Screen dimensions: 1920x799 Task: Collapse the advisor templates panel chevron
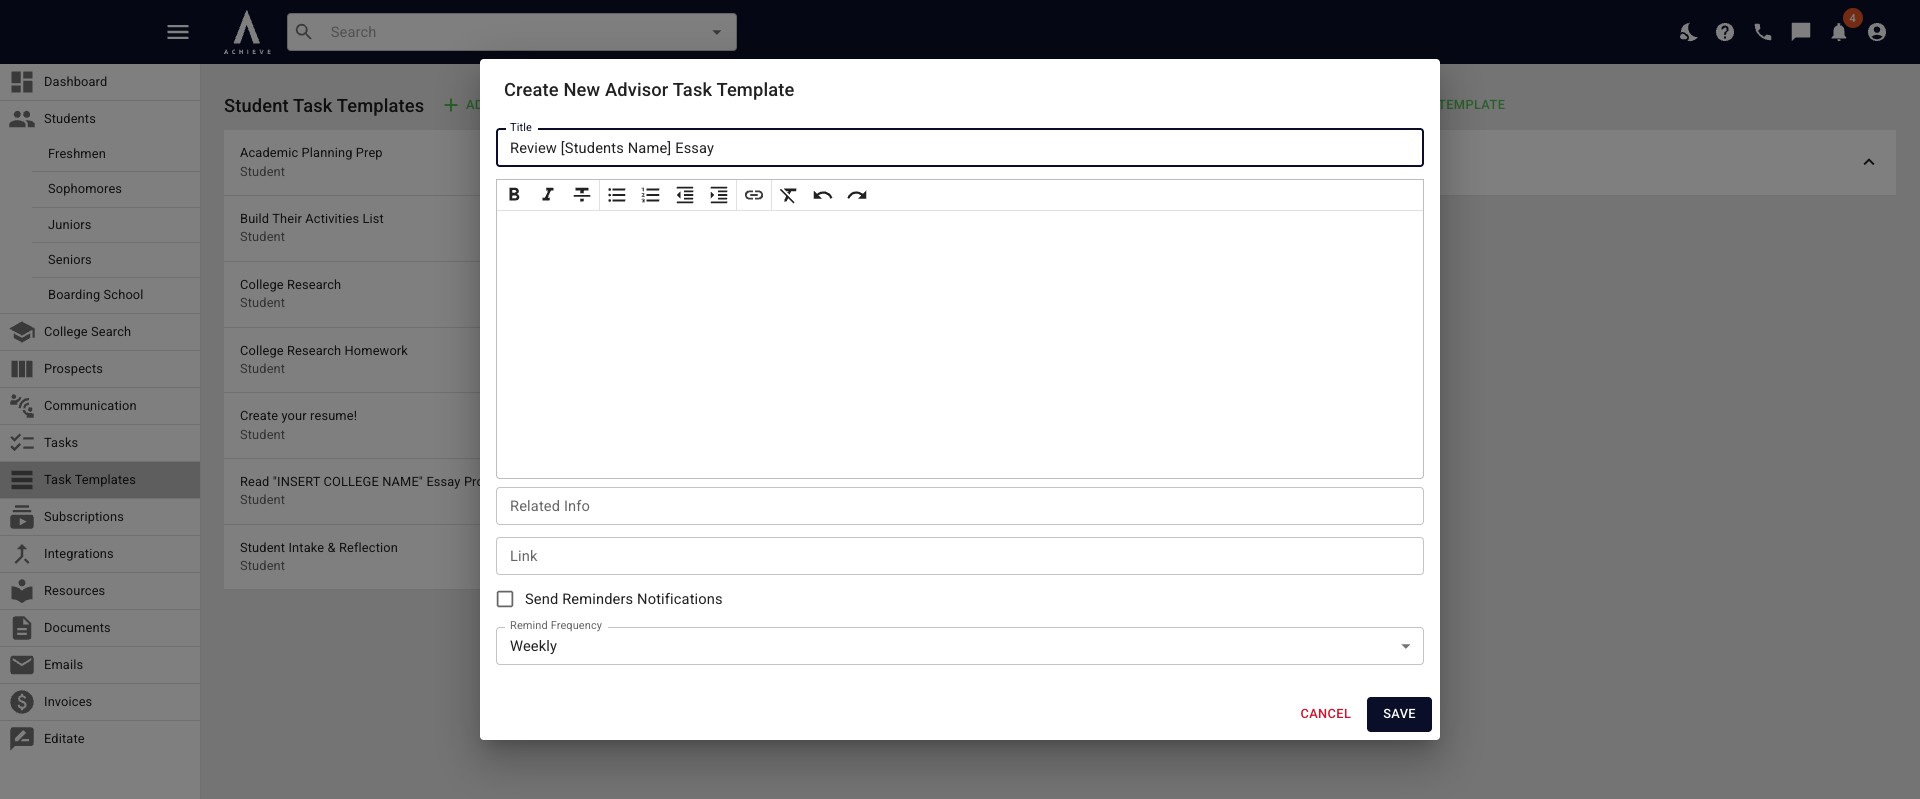point(1868,162)
